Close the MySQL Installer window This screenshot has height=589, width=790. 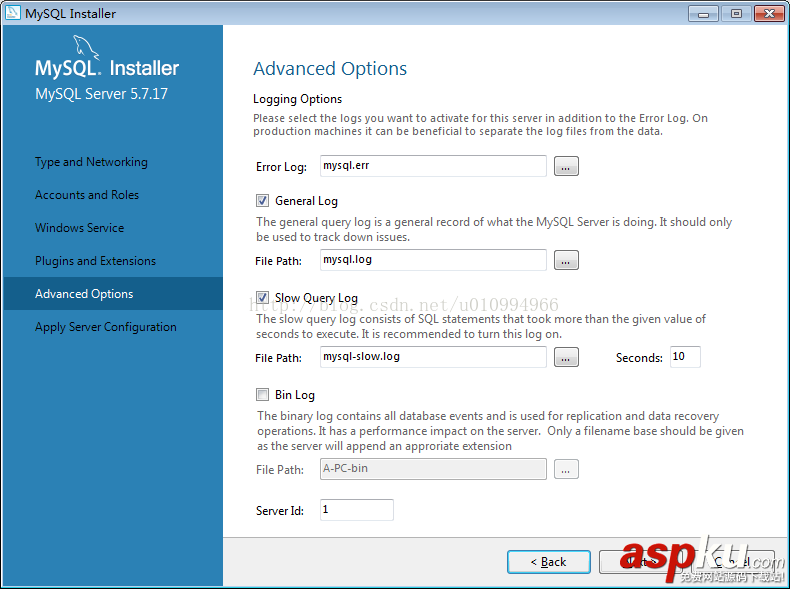click(769, 14)
